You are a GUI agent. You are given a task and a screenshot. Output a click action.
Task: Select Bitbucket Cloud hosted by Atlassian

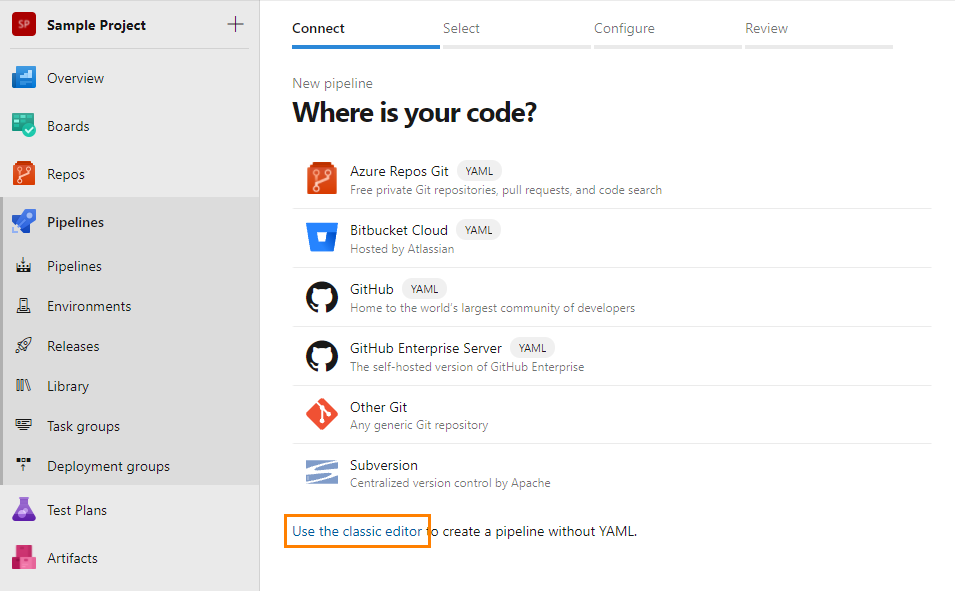pyautogui.click(x=398, y=230)
